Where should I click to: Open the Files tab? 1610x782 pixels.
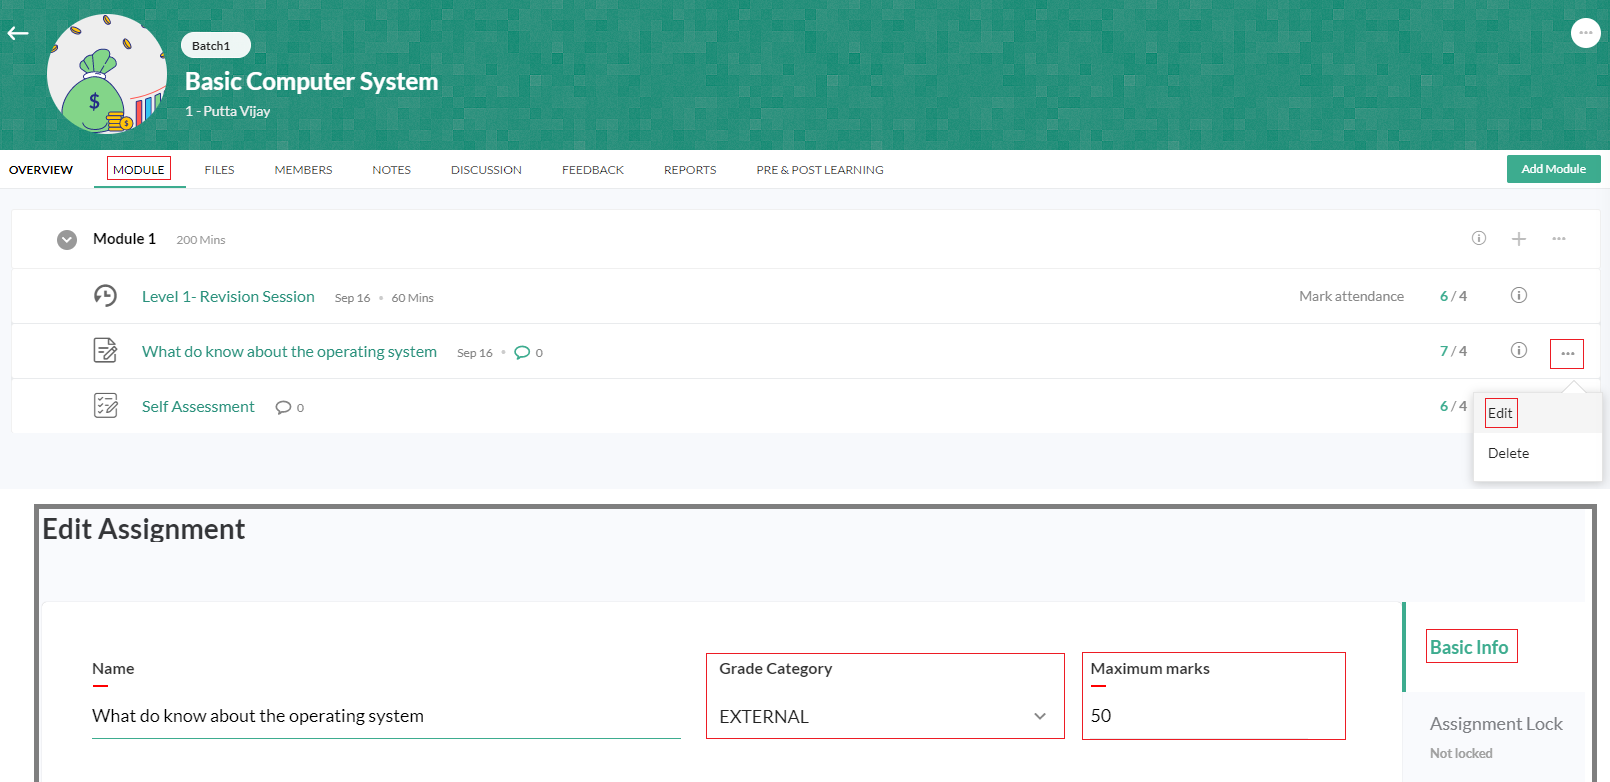[x=220, y=170]
